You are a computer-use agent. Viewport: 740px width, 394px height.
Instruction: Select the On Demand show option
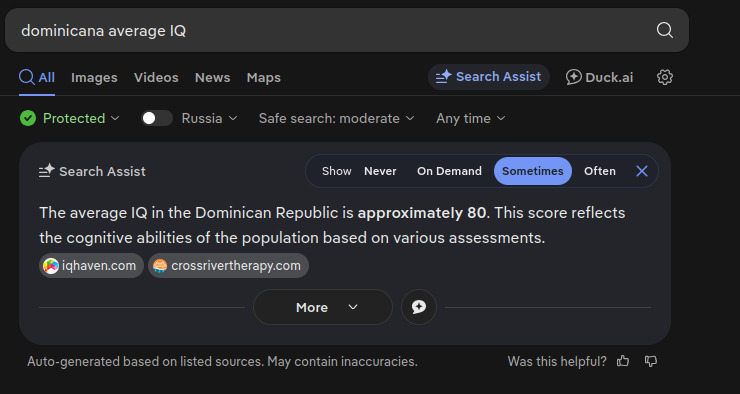click(449, 171)
